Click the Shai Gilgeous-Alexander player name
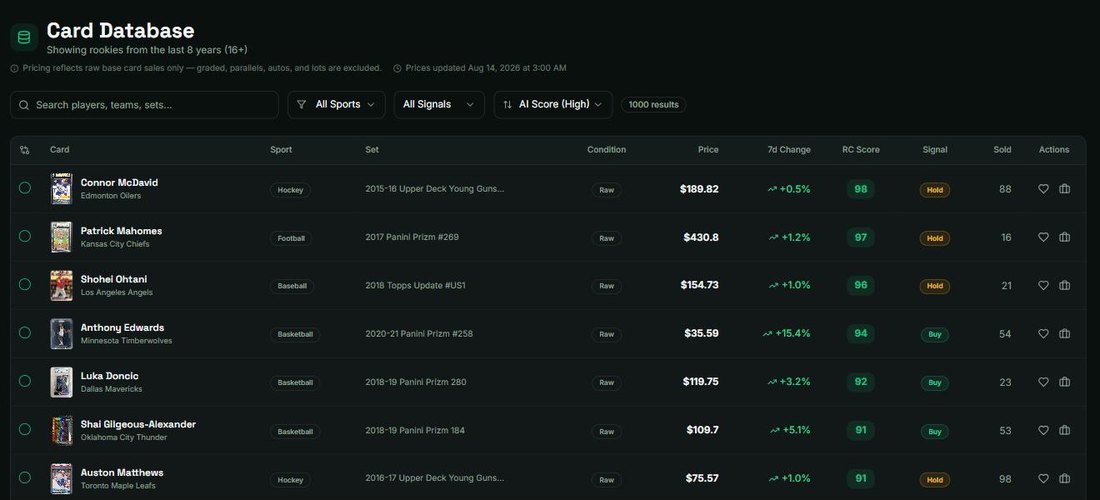Screen dimensions: 1100x500 point(138,424)
